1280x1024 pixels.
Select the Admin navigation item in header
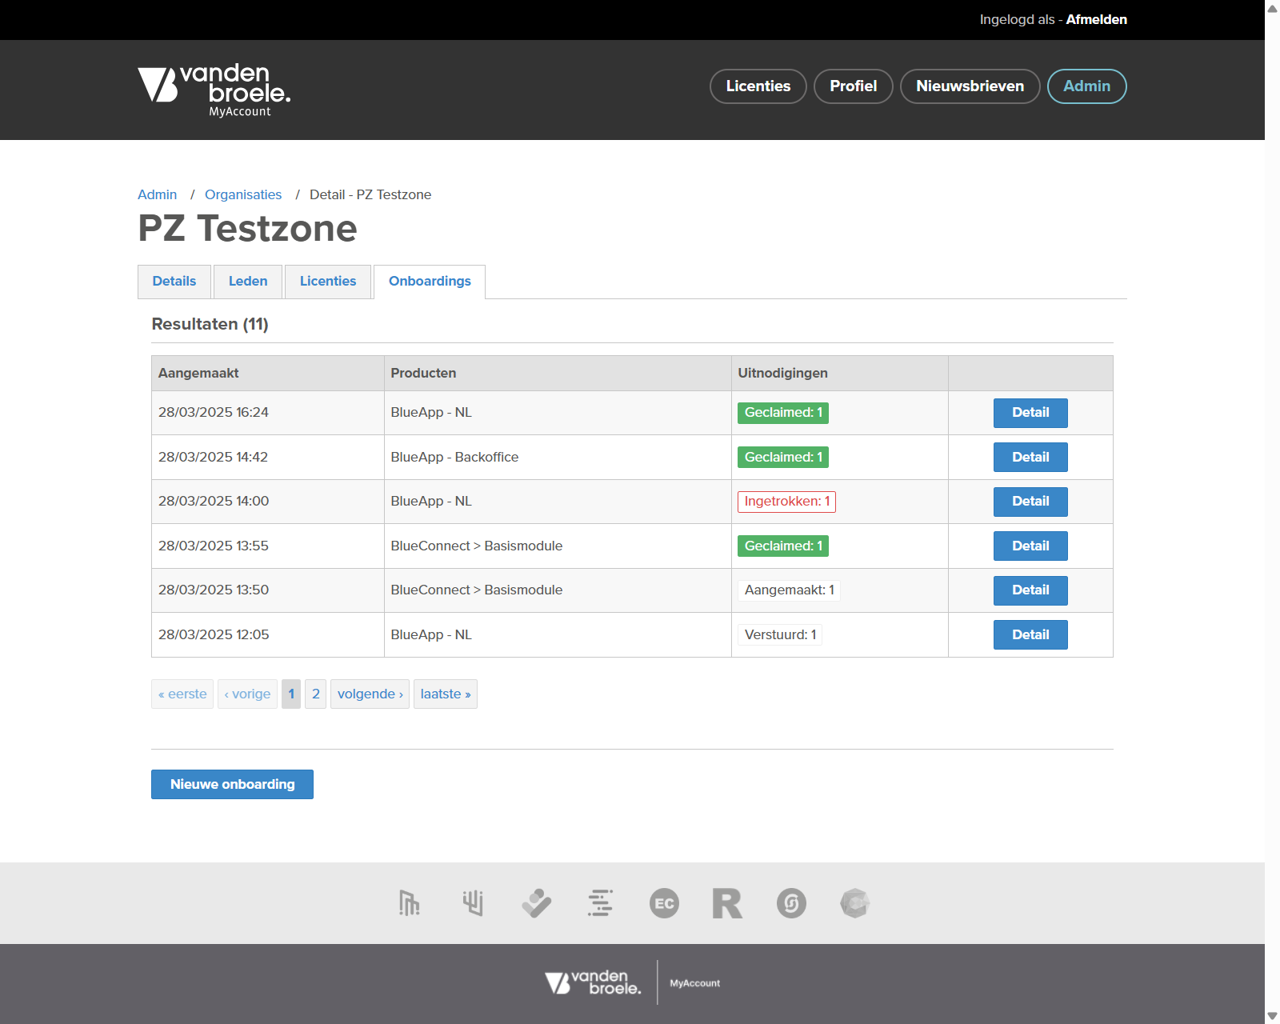(1087, 86)
